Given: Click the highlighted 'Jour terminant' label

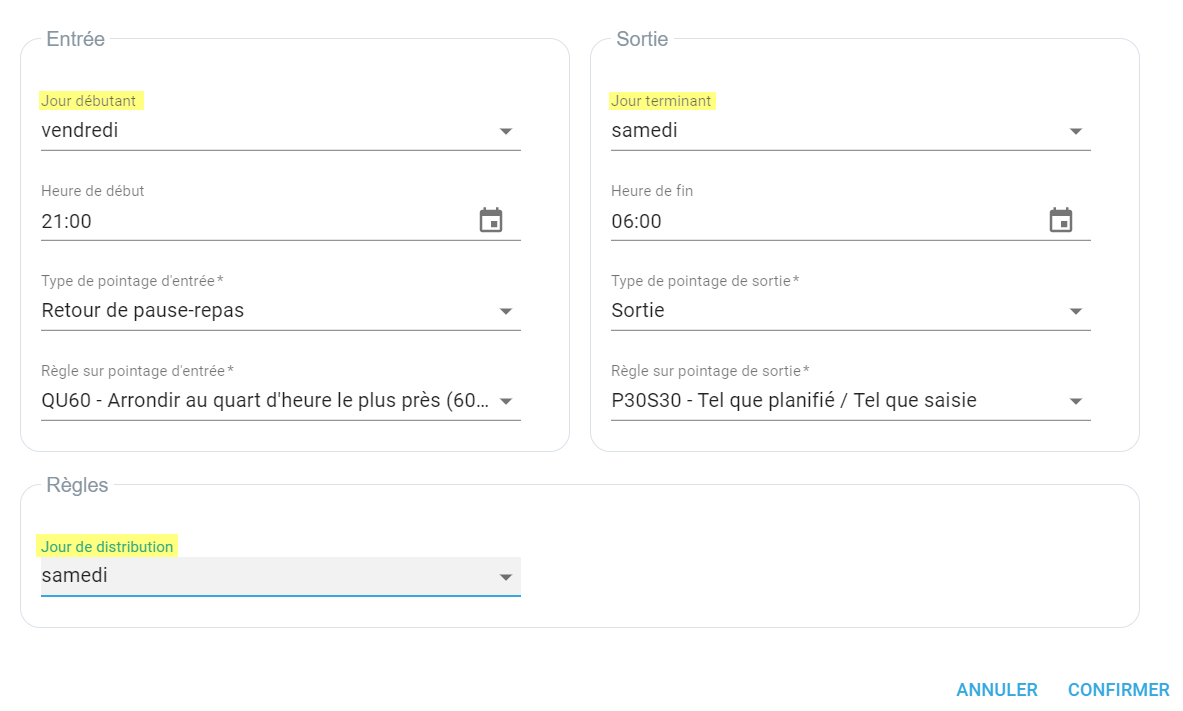Looking at the screenshot, I should [661, 101].
